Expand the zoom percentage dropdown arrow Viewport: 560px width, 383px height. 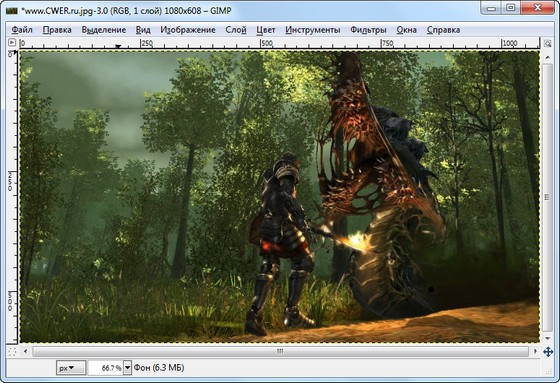click(x=128, y=368)
